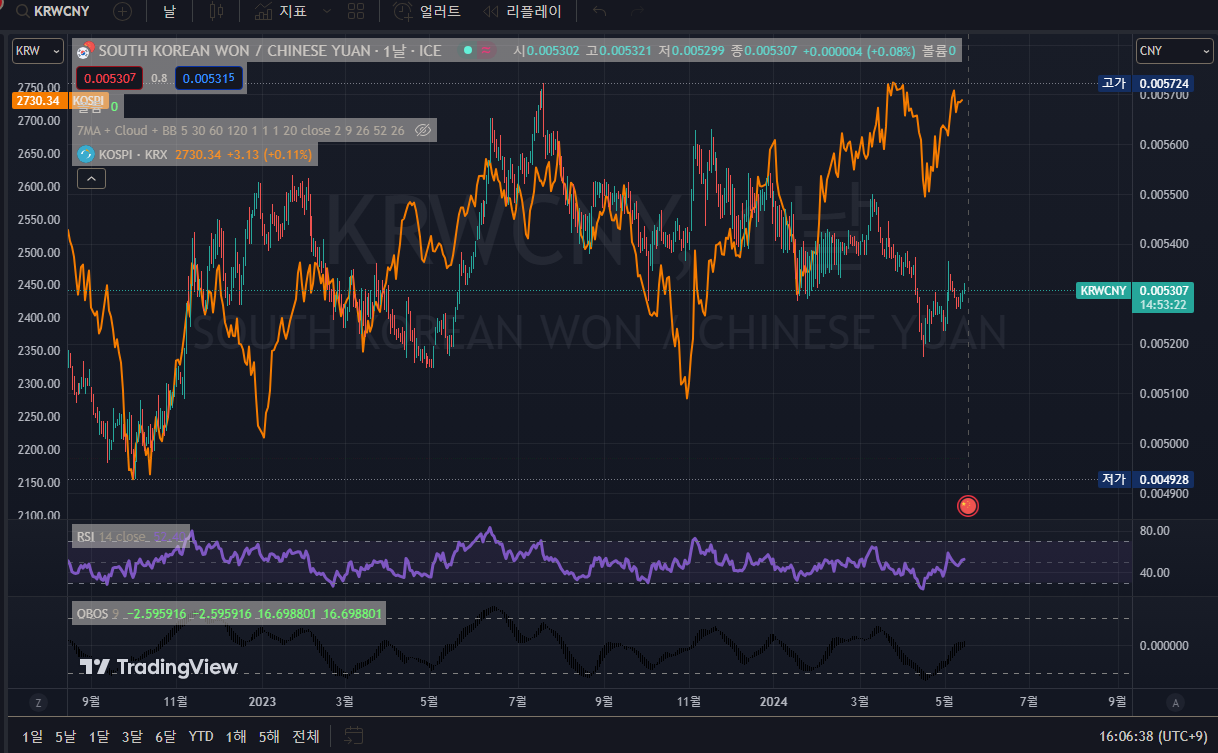Image resolution: width=1218 pixels, height=753 pixels.
Task: Toggle visibility of 7MA Cloud BB indicator
Action: [422, 130]
